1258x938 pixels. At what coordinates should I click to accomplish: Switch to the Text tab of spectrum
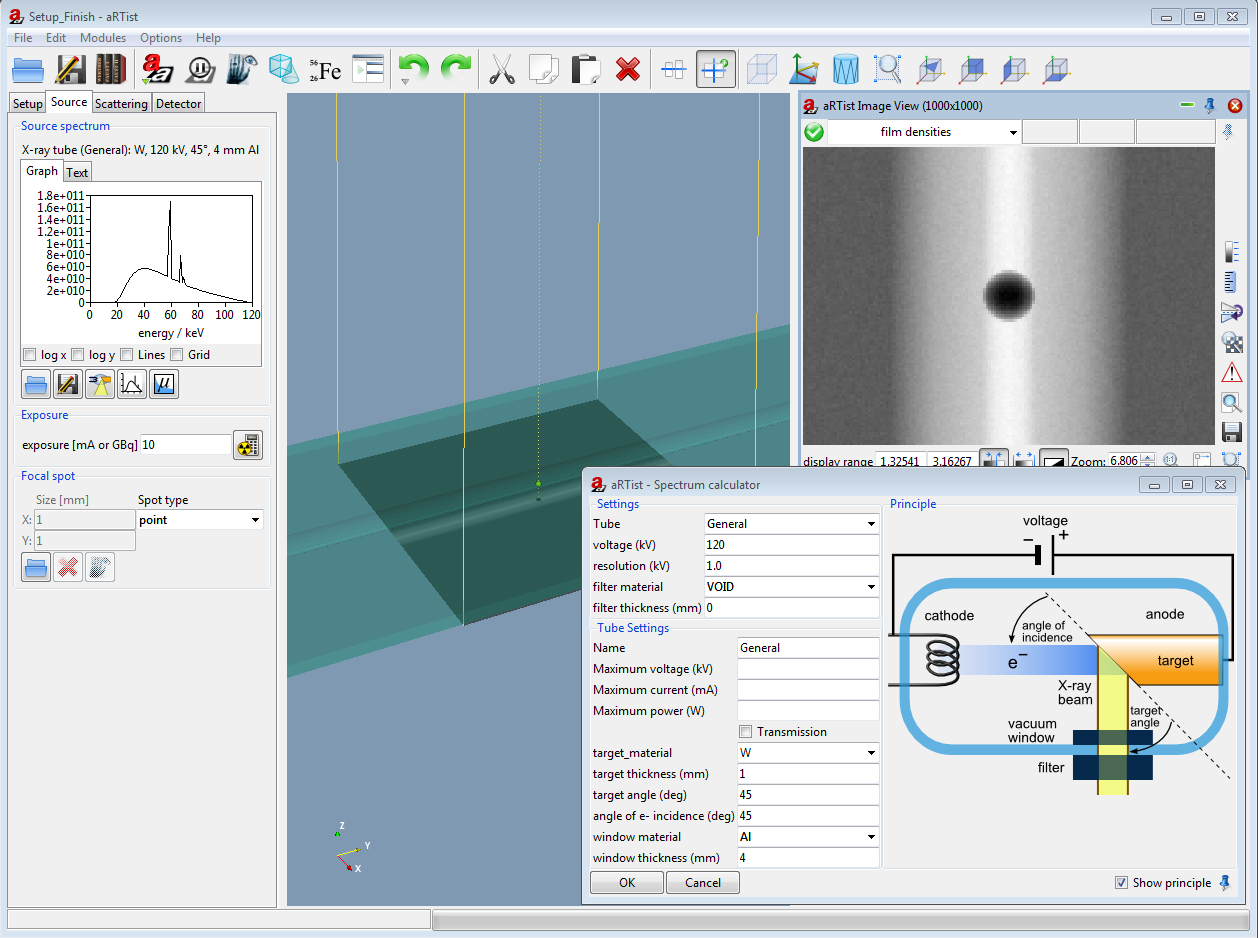click(x=77, y=173)
